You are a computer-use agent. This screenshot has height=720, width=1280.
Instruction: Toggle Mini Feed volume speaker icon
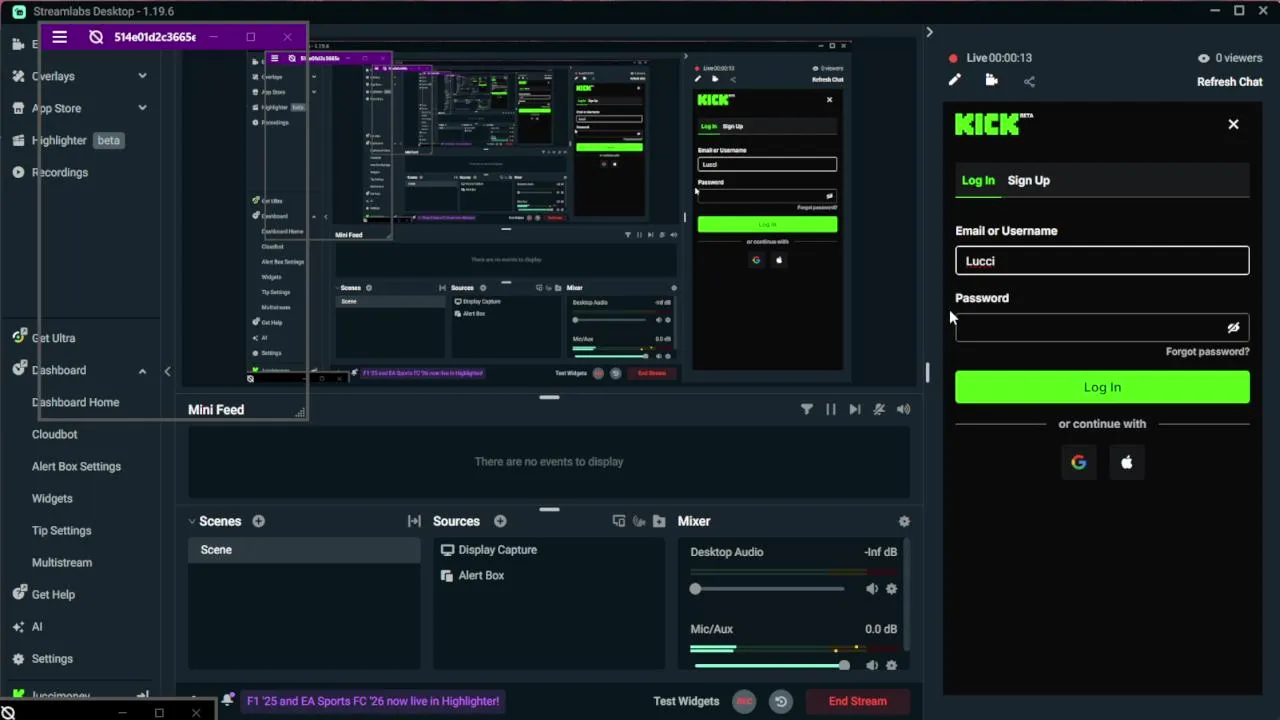click(903, 409)
